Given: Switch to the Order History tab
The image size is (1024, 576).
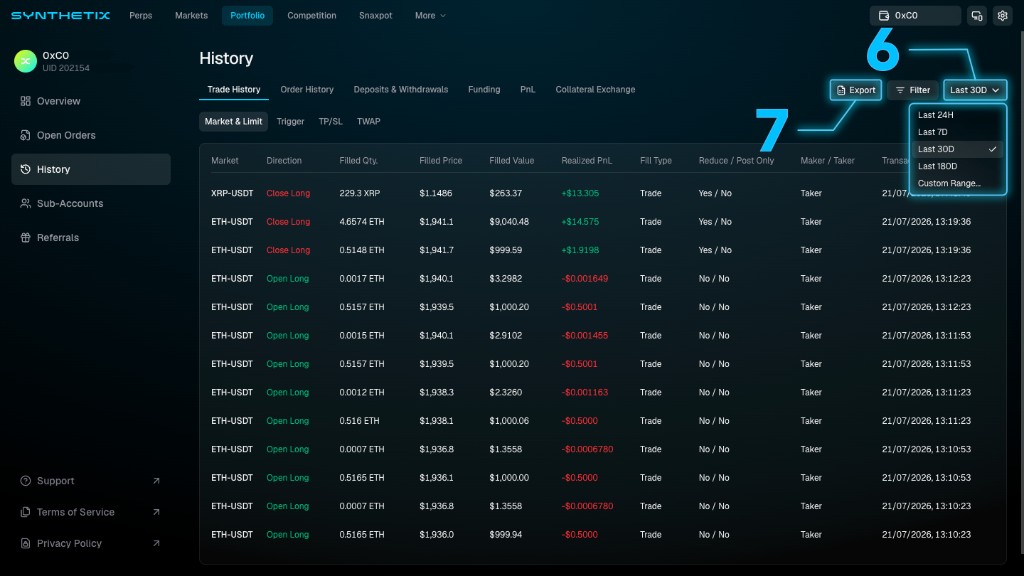Looking at the screenshot, I should point(307,89).
